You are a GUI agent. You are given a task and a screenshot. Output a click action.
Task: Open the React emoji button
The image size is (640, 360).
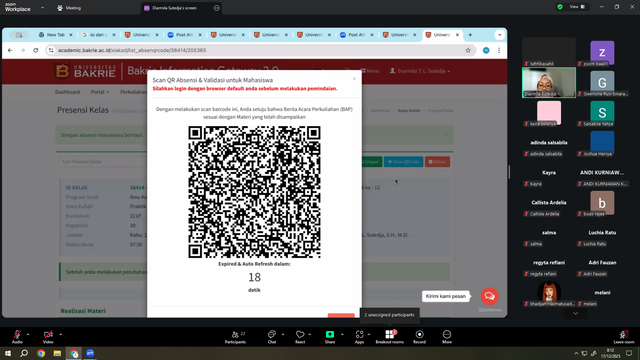300,337
